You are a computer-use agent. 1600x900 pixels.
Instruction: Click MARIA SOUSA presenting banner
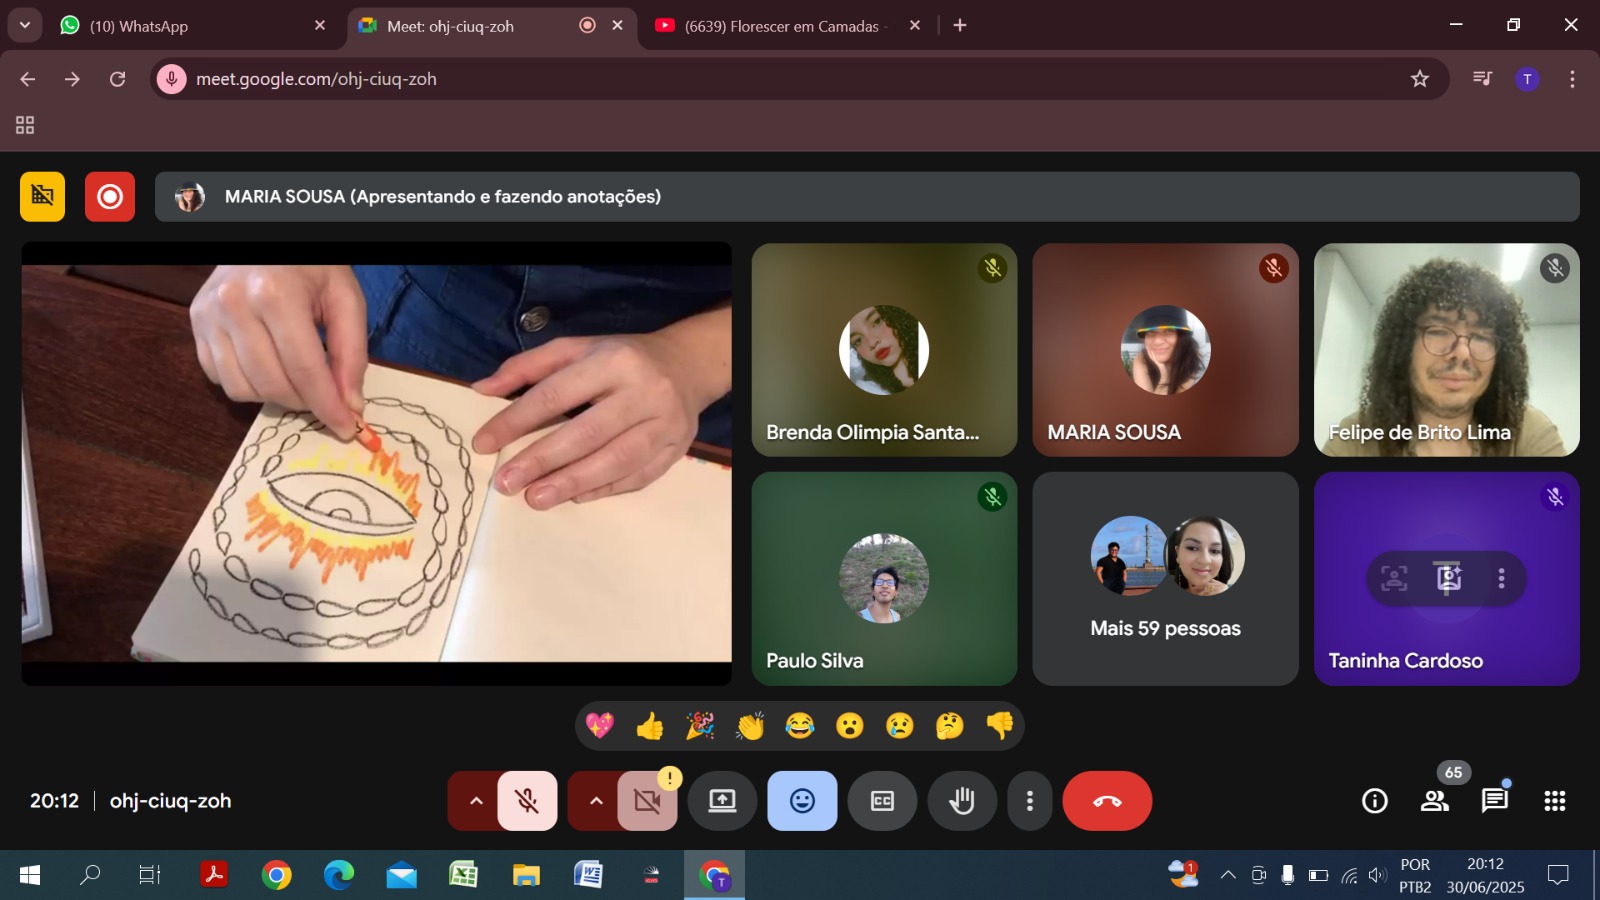867,196
